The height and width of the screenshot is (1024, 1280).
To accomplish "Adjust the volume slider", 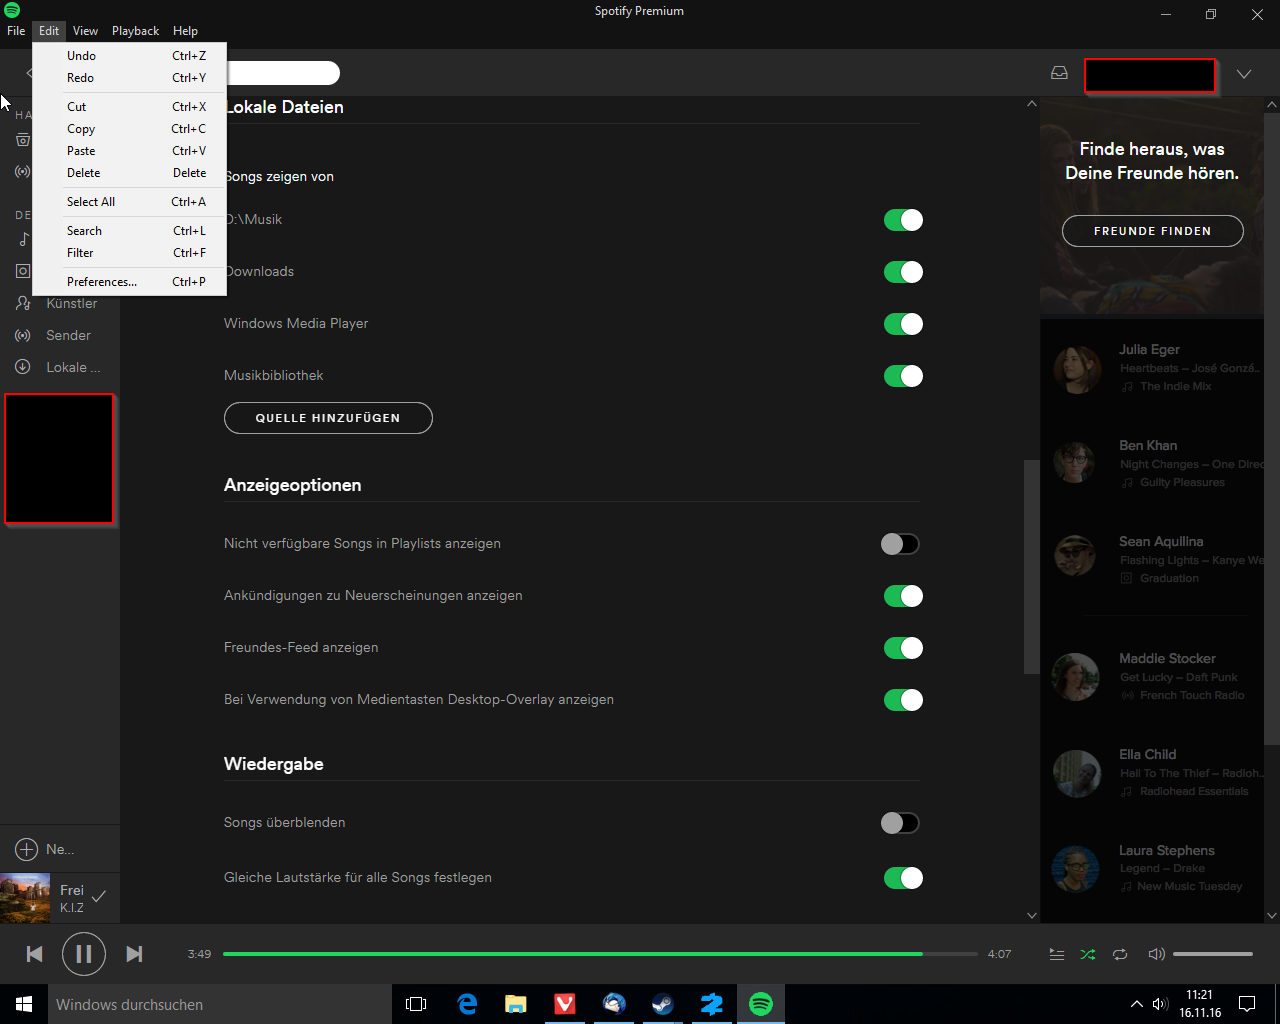I will (1213, 954).
